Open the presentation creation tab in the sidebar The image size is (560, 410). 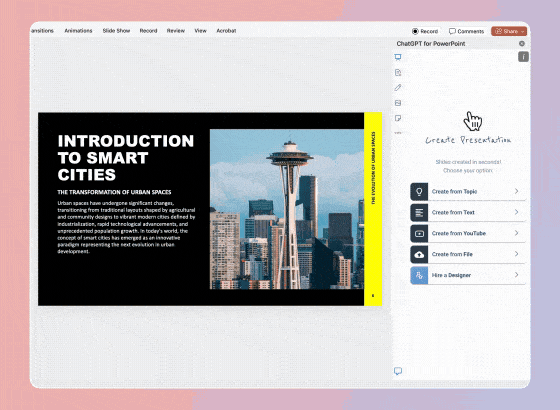[x=398, y=57]
